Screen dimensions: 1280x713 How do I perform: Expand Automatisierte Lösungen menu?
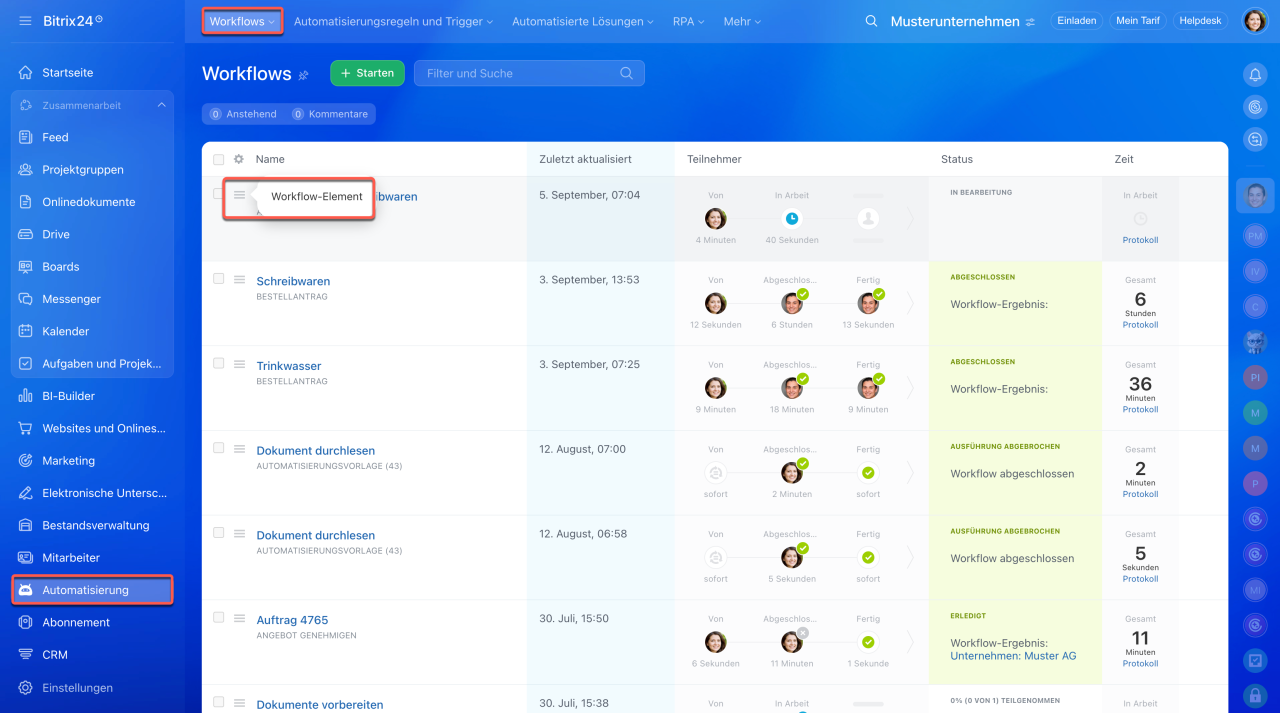click(583, 21)
